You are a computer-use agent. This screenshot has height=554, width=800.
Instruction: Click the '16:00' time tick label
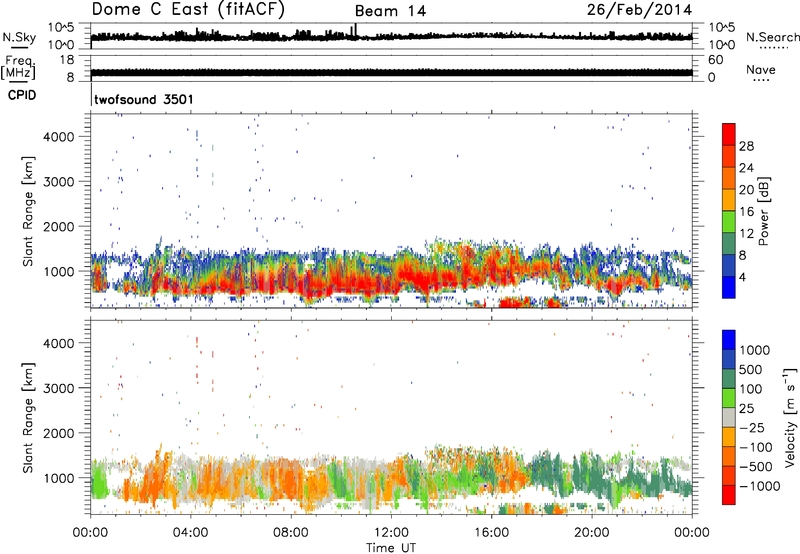coord(491,533)
